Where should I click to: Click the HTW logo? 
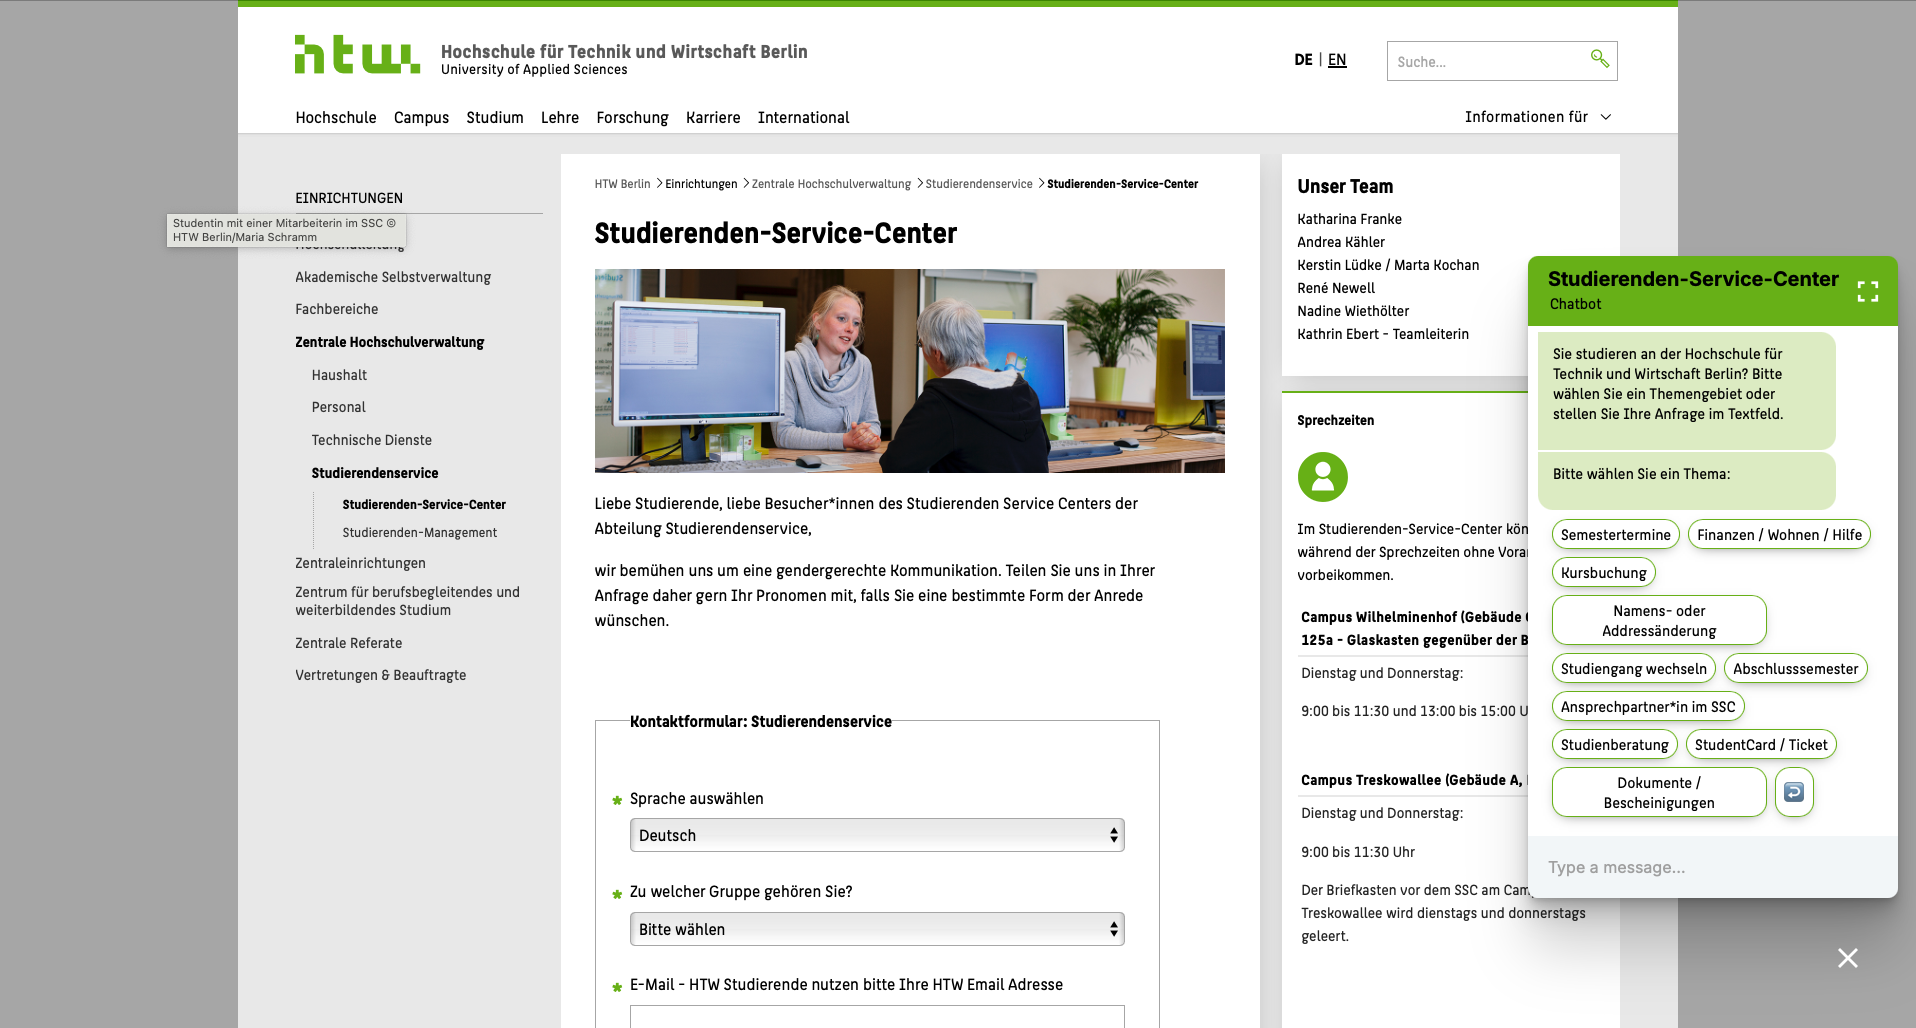[357, 55]
